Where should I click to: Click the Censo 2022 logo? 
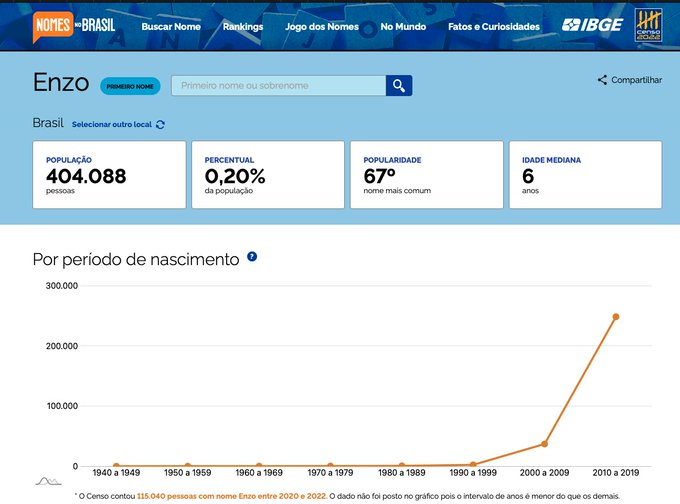[648, 26]
